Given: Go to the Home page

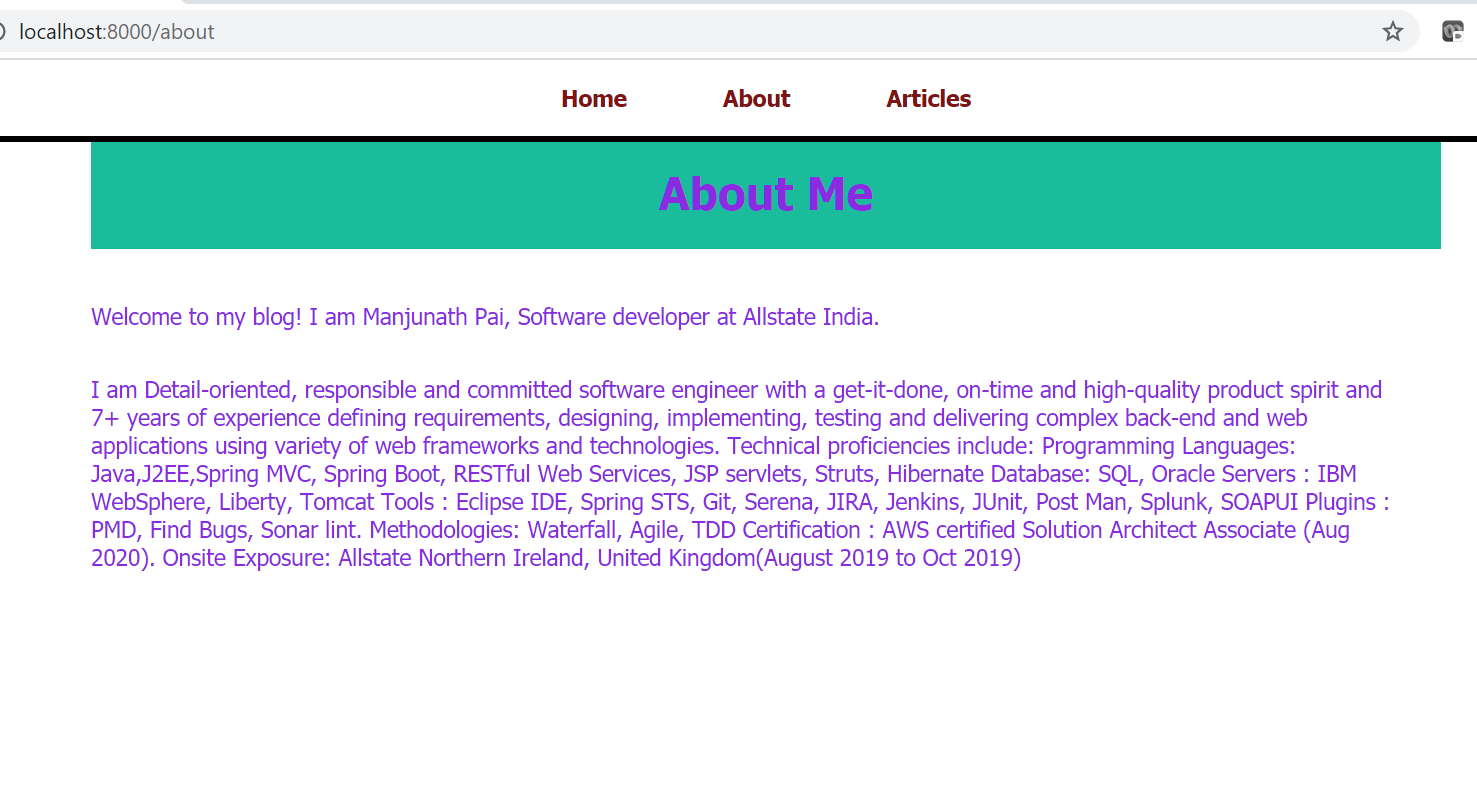Looking at the screenshot, I should pos(594,99).
